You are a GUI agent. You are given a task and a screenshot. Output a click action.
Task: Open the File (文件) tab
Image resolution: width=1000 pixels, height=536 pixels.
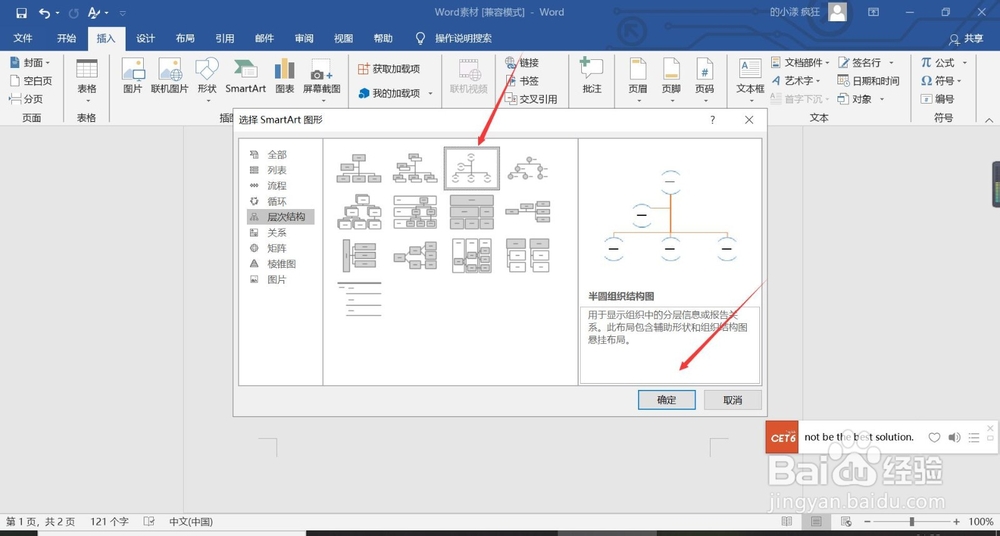[x=23, y=38]
